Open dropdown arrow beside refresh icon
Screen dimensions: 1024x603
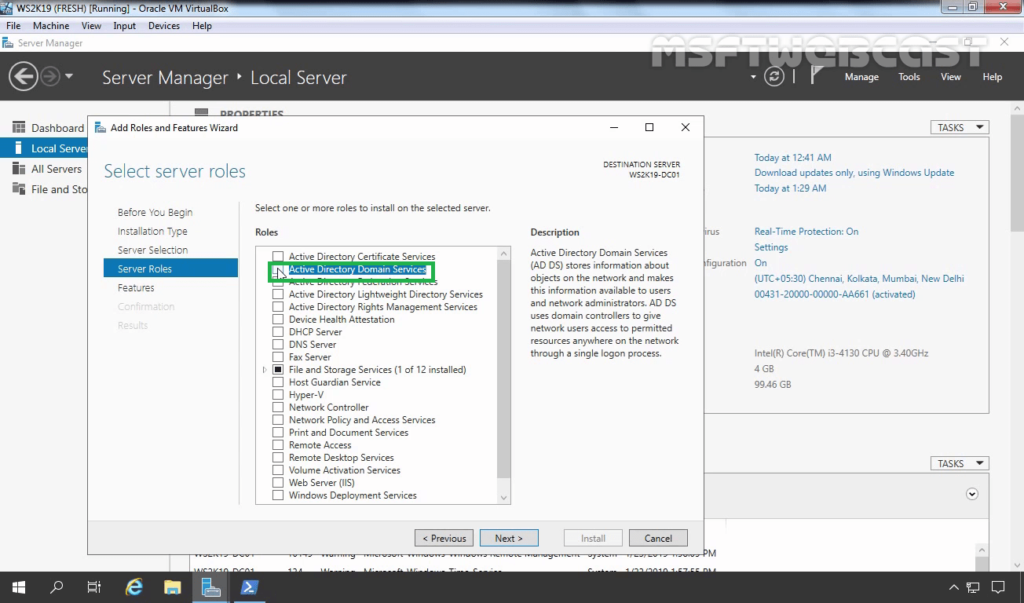pyautogui.click(x=753, y=76)
